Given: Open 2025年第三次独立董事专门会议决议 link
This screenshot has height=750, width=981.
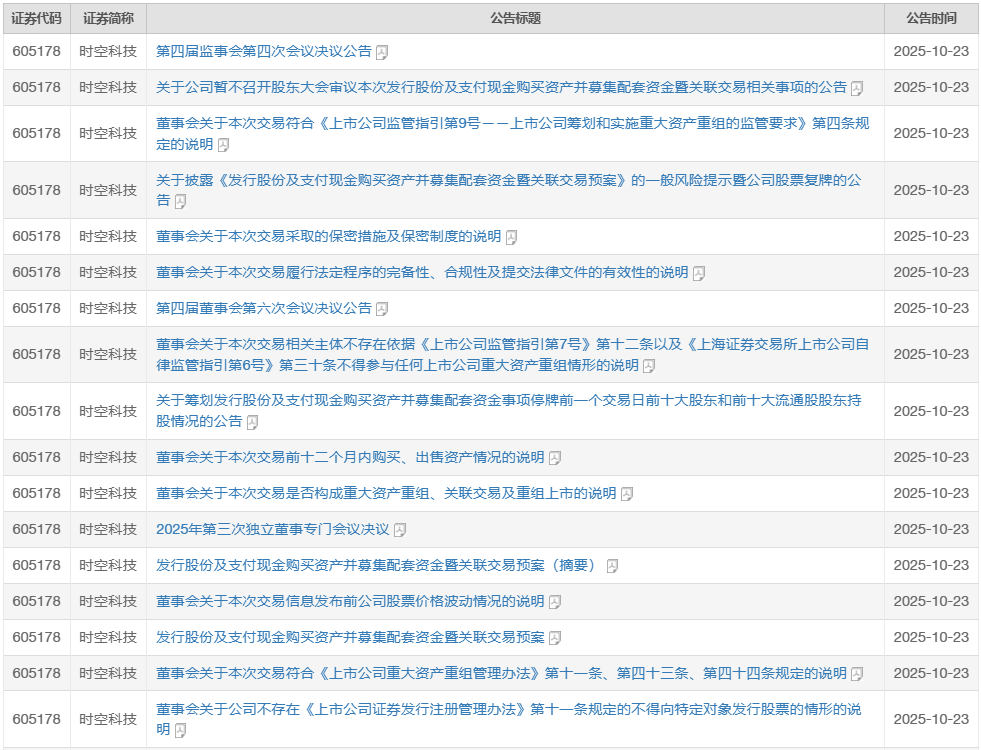Looking at the screenshot, I should click(272, 529).
